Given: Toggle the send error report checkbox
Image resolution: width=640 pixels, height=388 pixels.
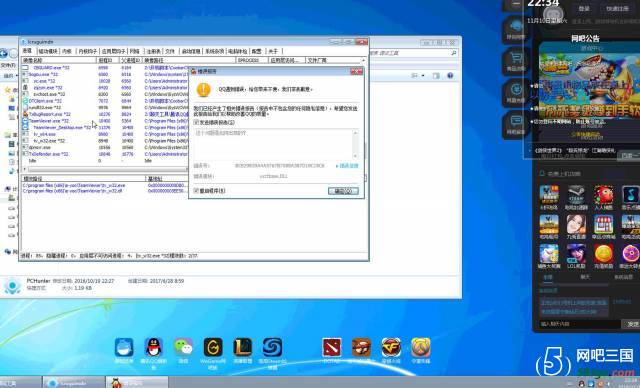Looking at the screenshot, I should pos(196,122).
